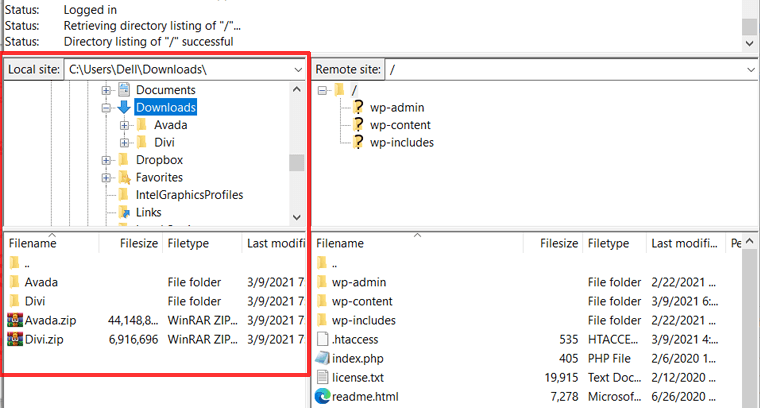The width and height of the screenshot is (760, 408).
Task: Sort remote files by Filetype column
Action: pyautogui.click(x=608, y=243)
